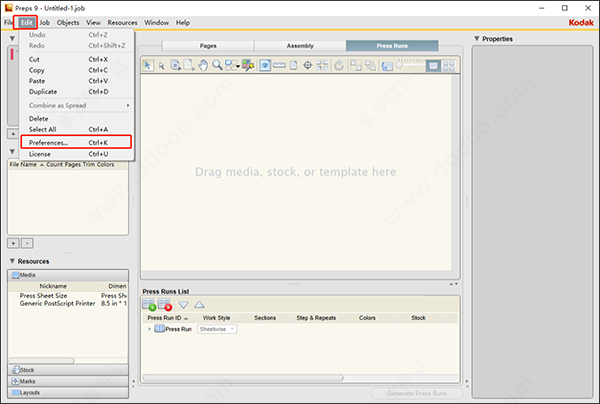Sort the files list by File Name header
This screenshot has height=404, width=600.
(26, 165)
